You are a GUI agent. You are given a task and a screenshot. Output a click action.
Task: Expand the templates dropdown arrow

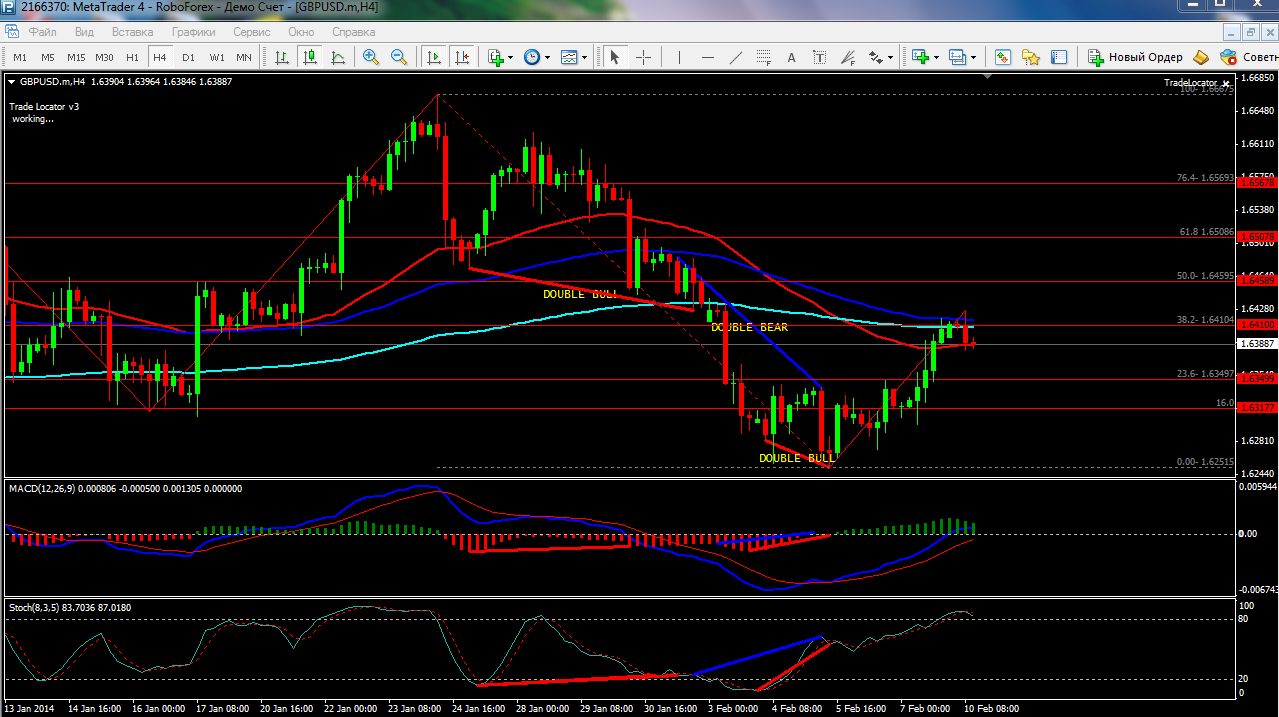(x=584, y=57)
